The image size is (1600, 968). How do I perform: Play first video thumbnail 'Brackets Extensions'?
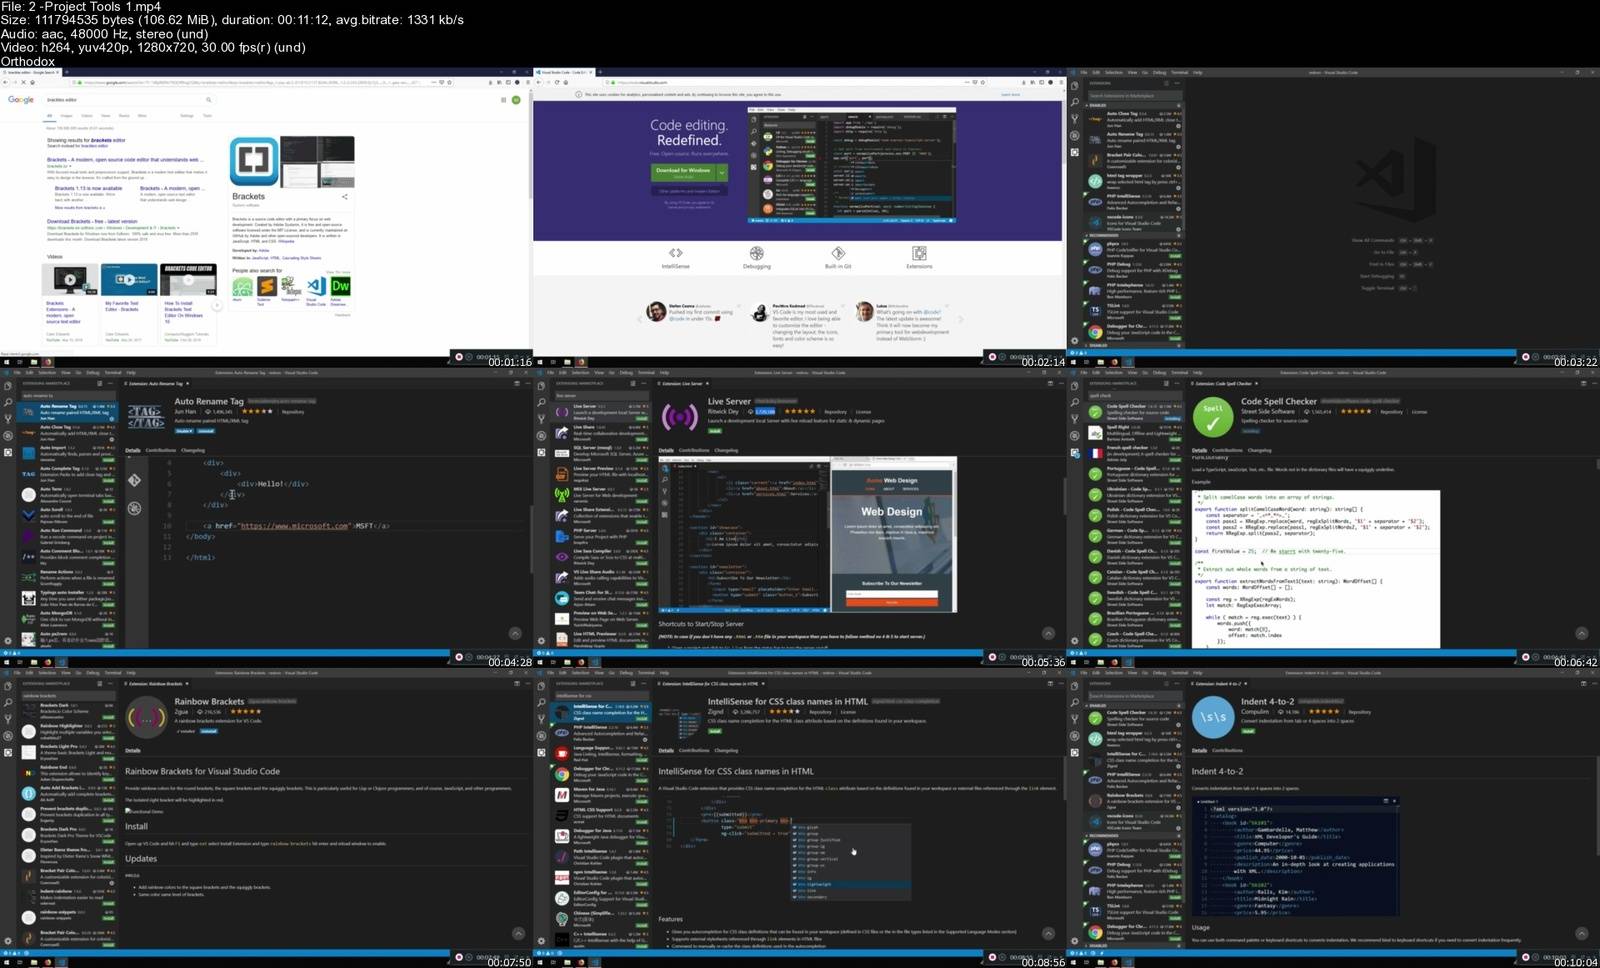(70, 280)
